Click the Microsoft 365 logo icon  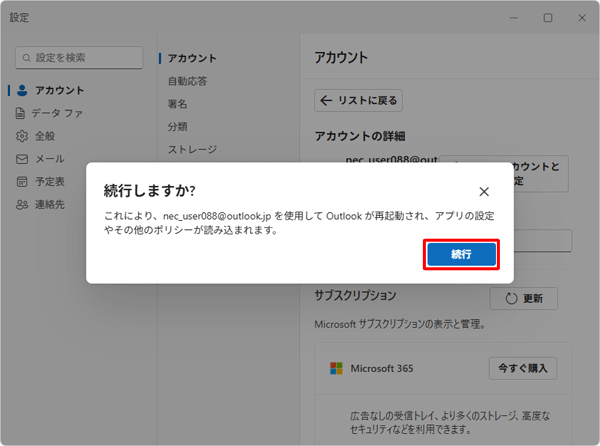336,368
